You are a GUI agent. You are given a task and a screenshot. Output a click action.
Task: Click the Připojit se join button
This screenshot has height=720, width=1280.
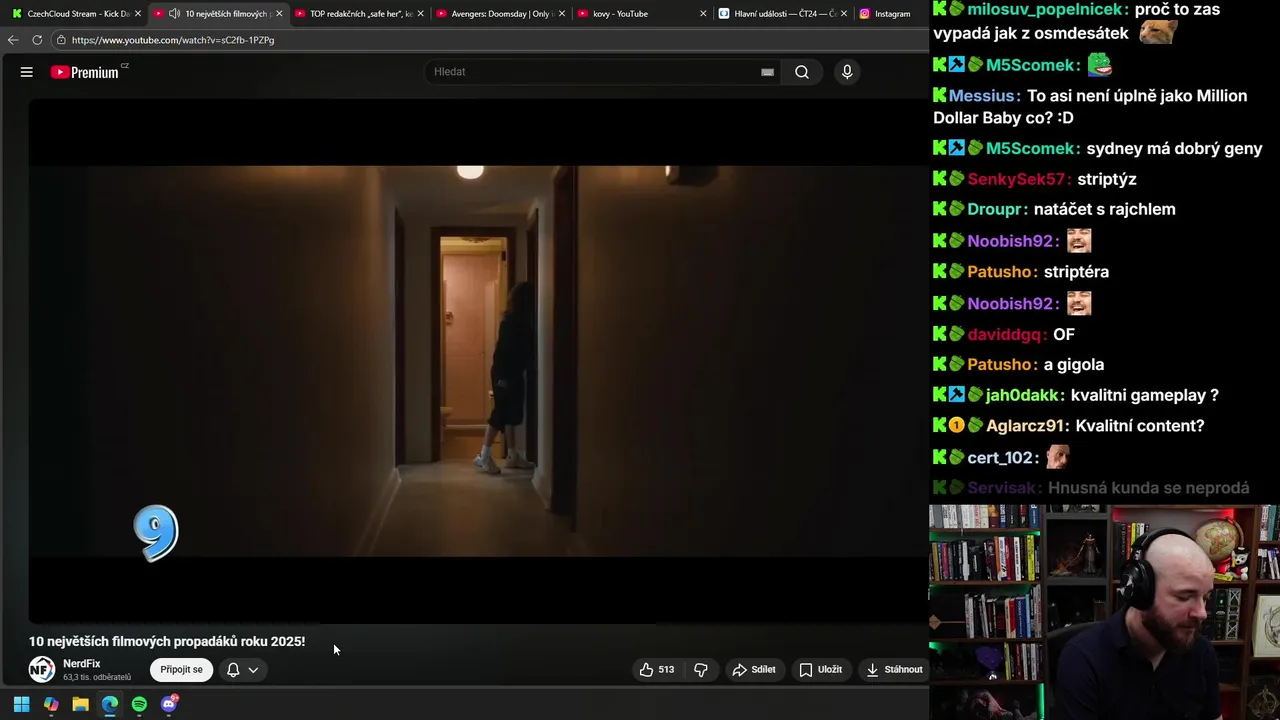point(181,670)
